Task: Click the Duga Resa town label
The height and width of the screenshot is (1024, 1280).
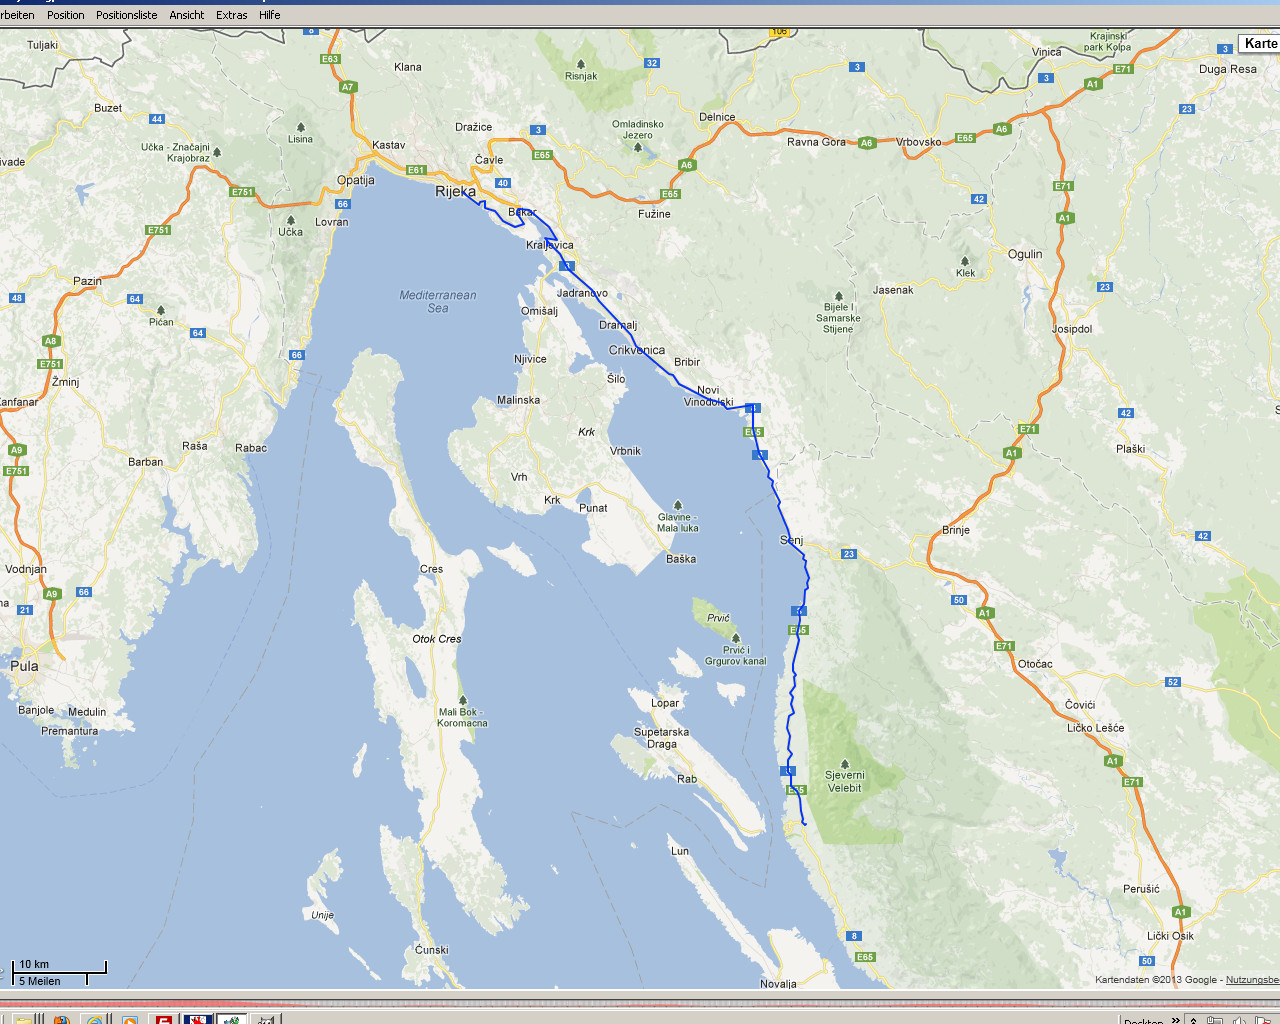Action: [1228, 69]
